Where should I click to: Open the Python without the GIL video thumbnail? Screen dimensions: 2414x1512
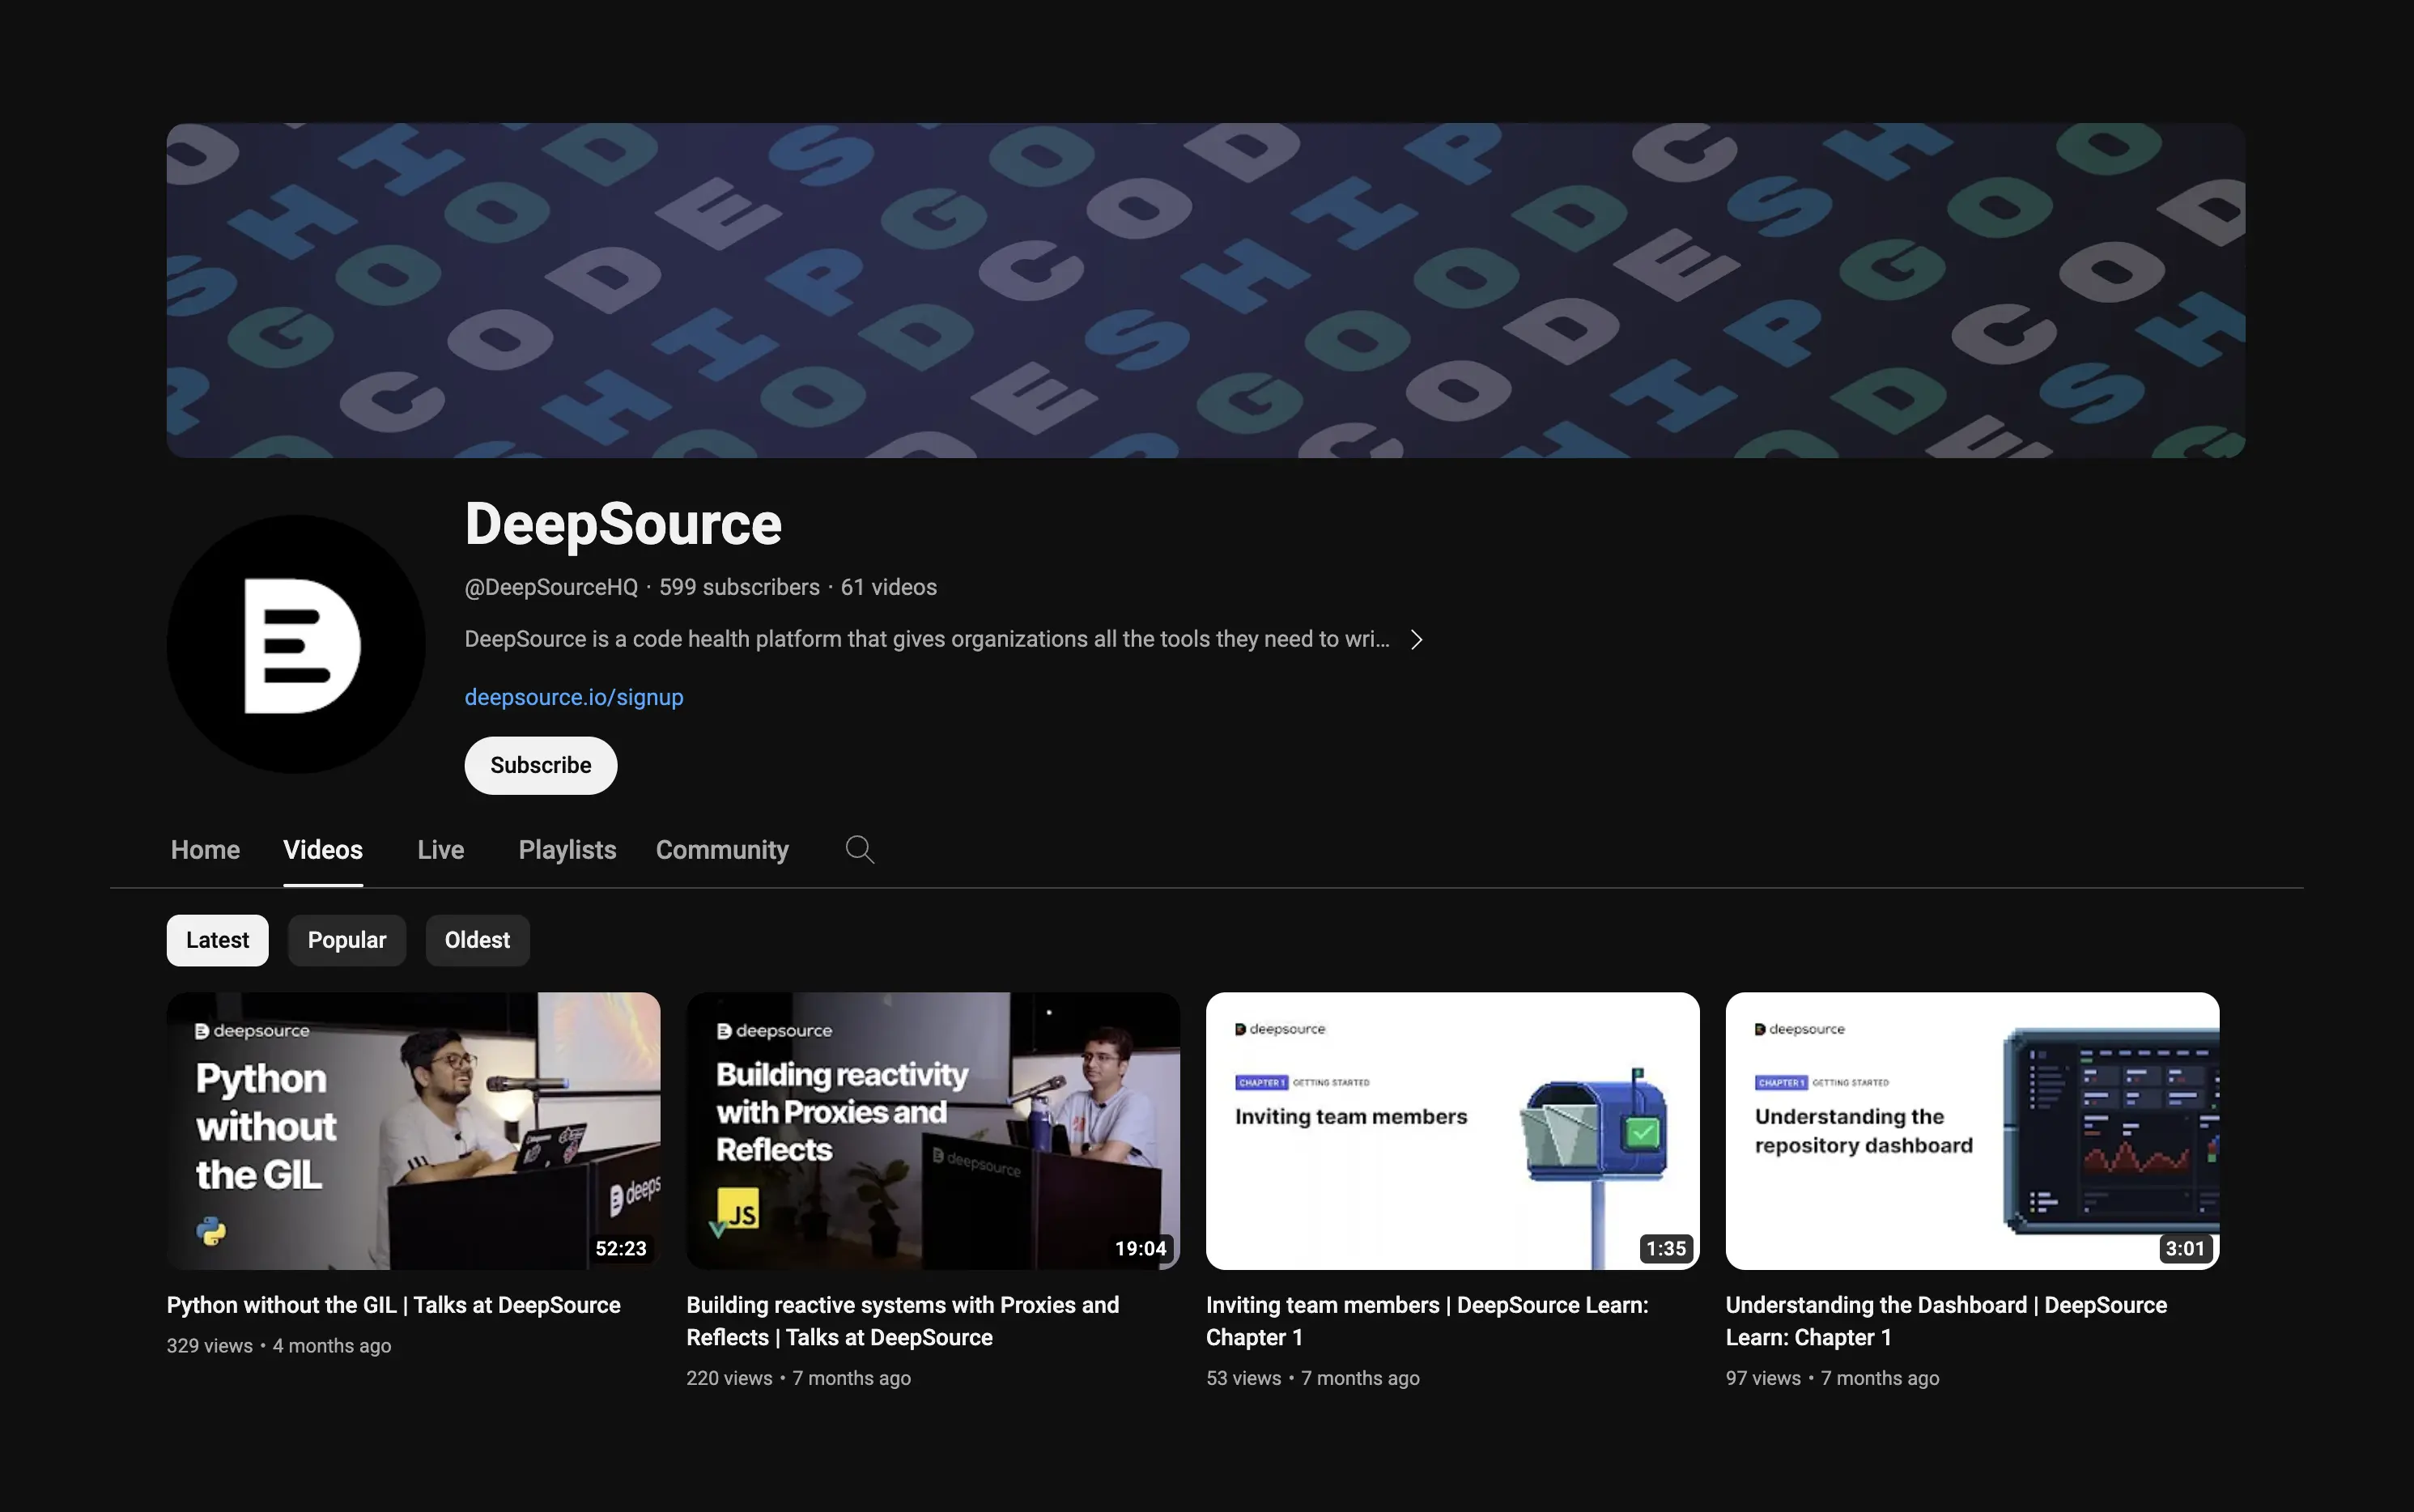tap(413, 1131)
